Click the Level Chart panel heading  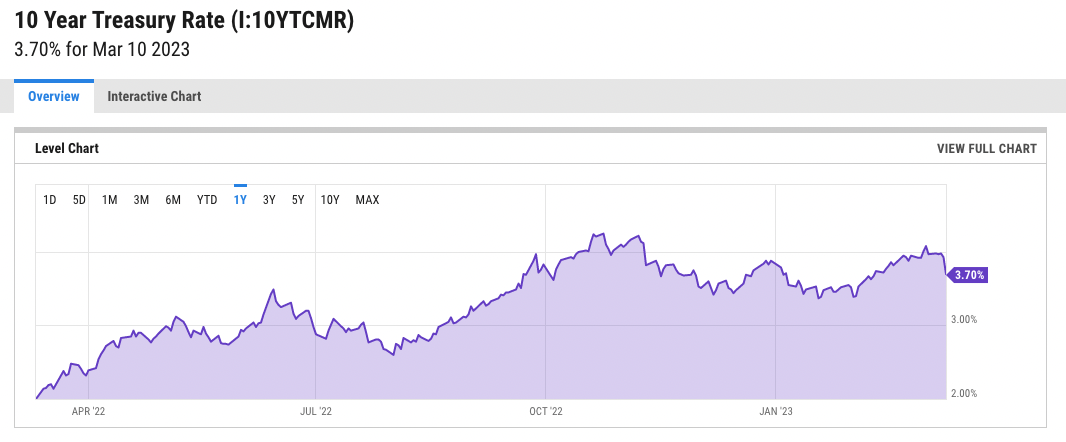click(x=67, y=149)
